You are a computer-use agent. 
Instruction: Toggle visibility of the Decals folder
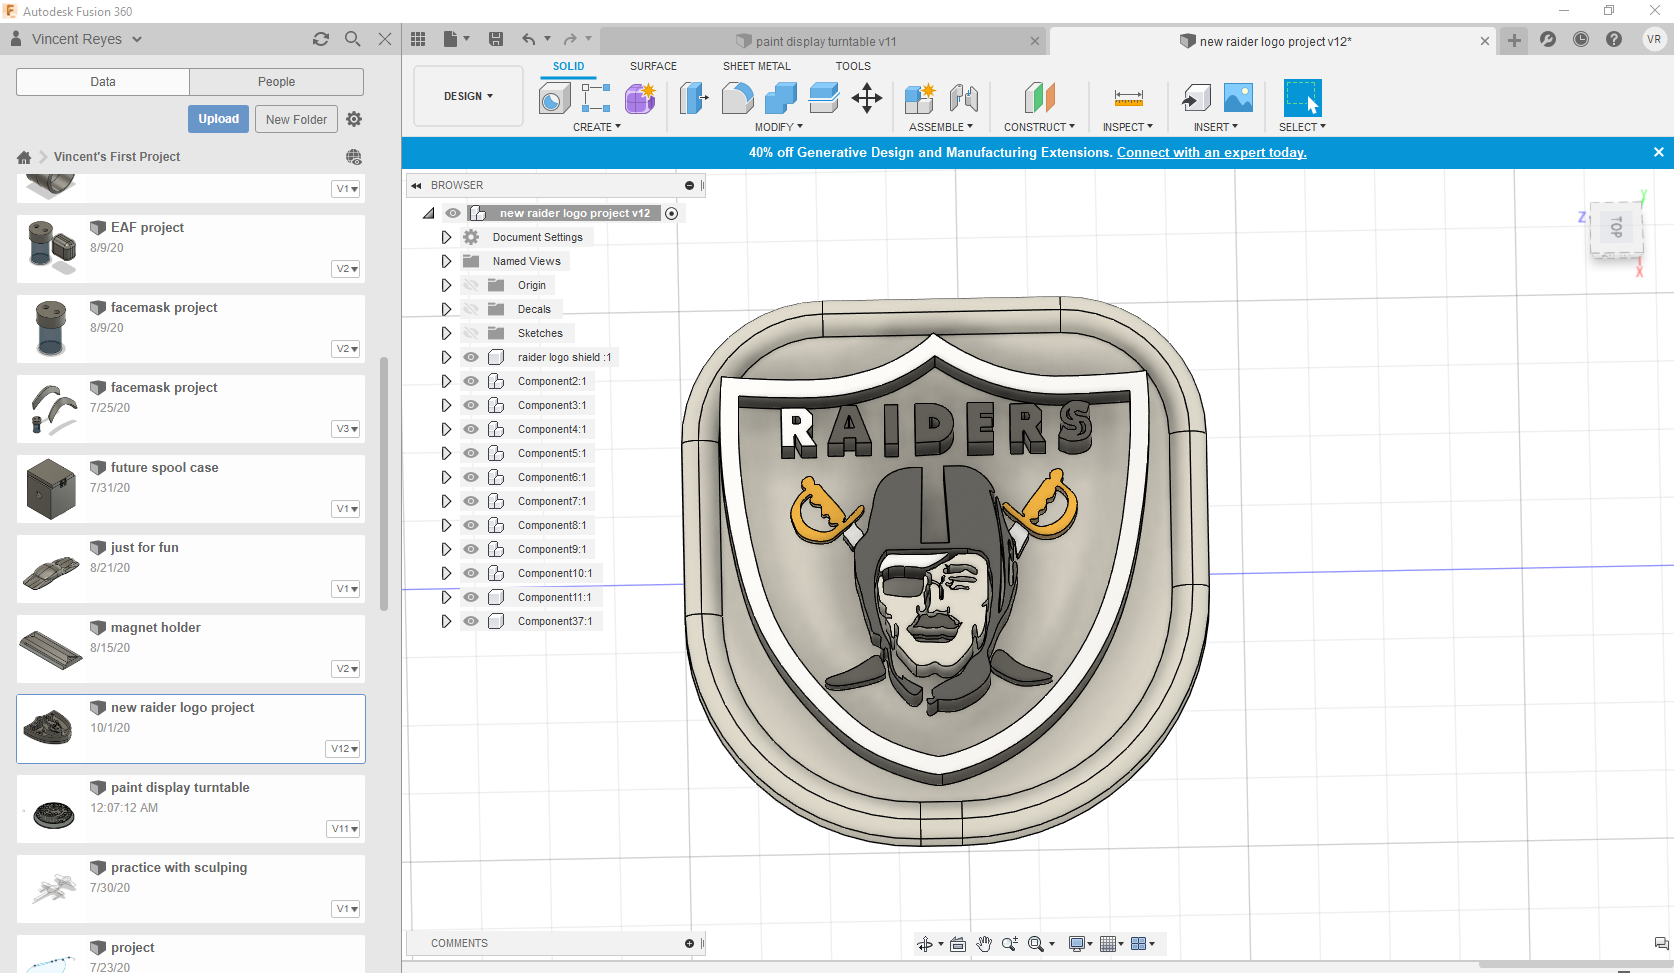coord(470,309)
